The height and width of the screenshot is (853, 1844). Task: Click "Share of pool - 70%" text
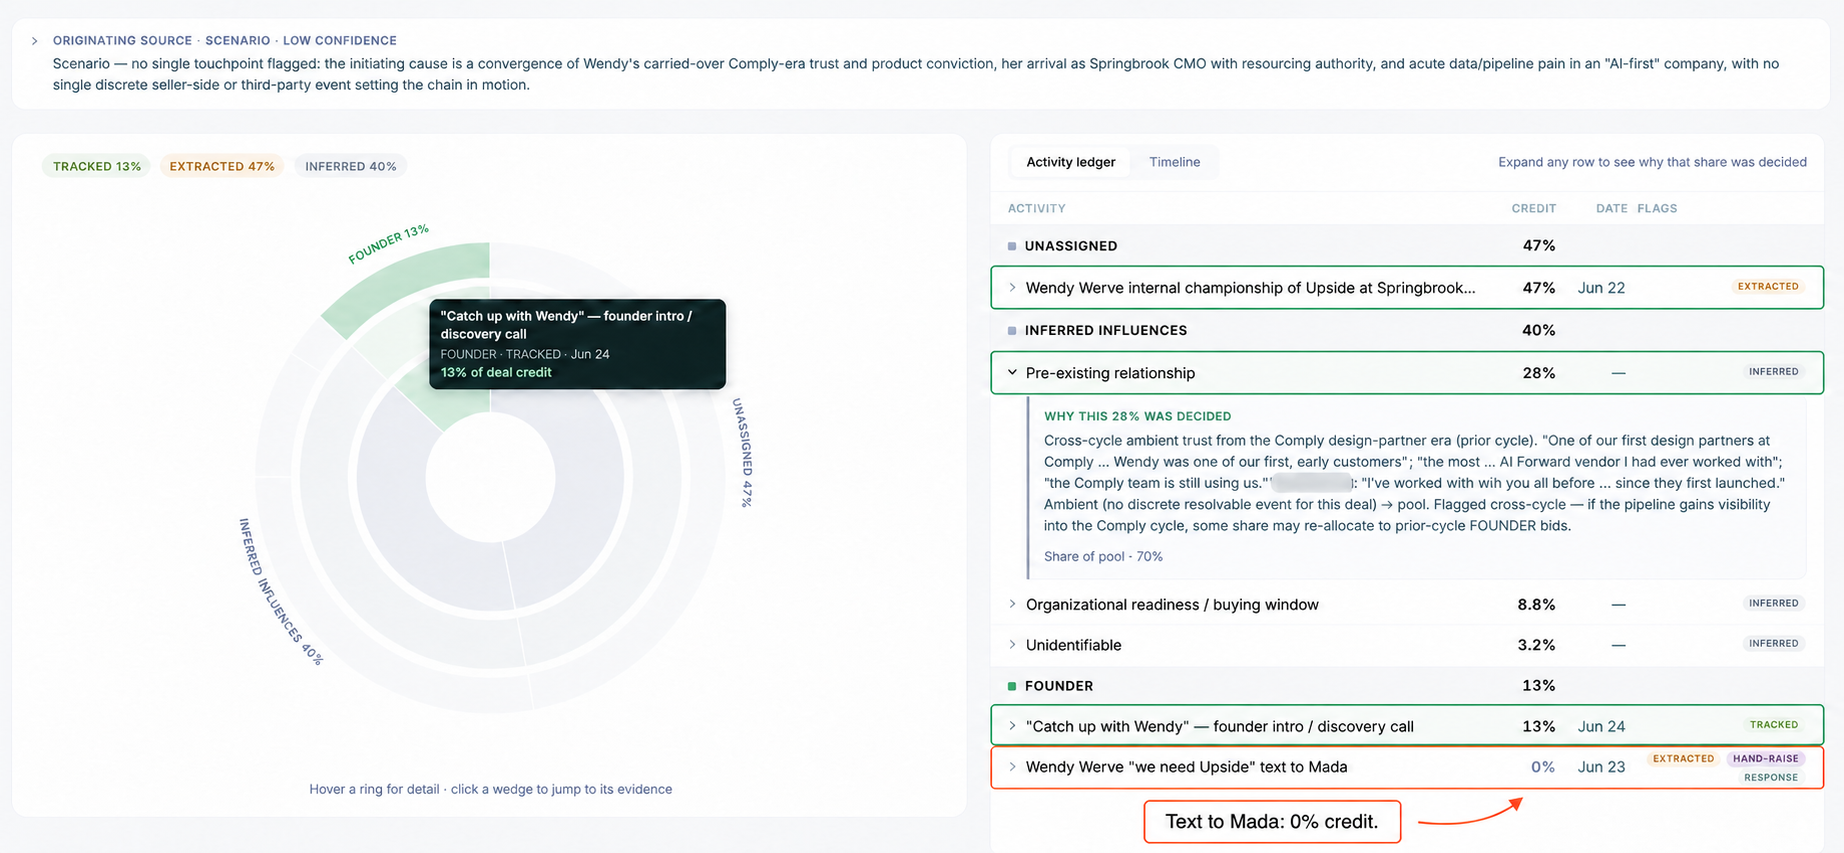[x=1103, y=557]
